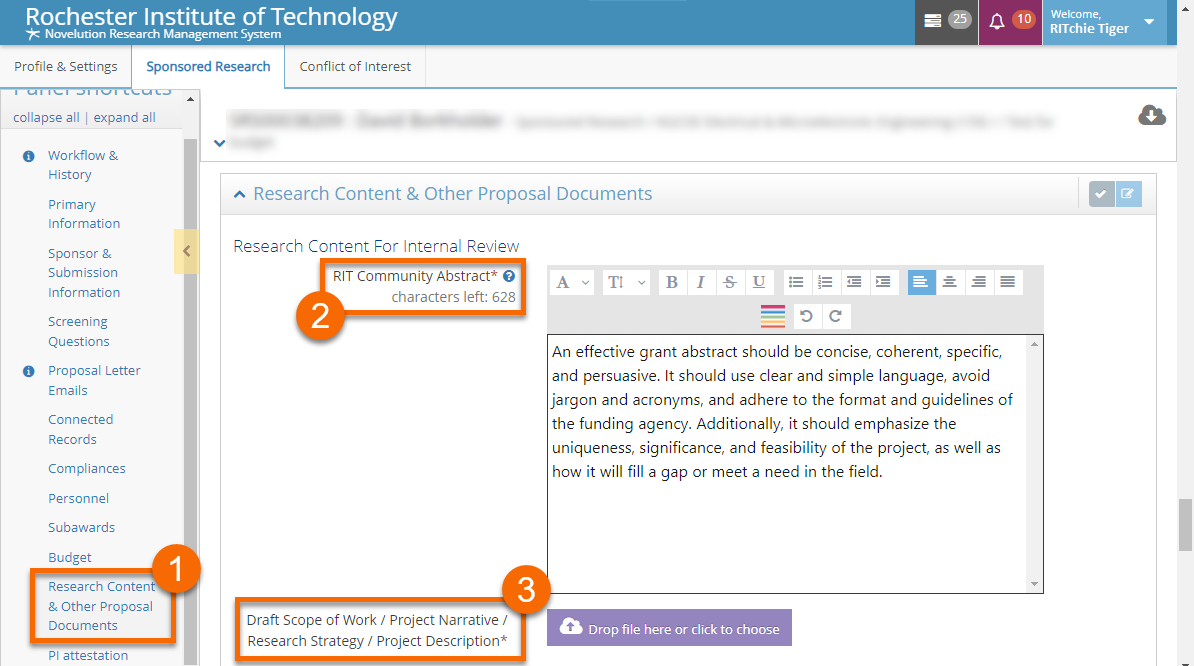Insert a numbered list in the abstract
Screen dimensions: 1194x666
tap(825, 282)
